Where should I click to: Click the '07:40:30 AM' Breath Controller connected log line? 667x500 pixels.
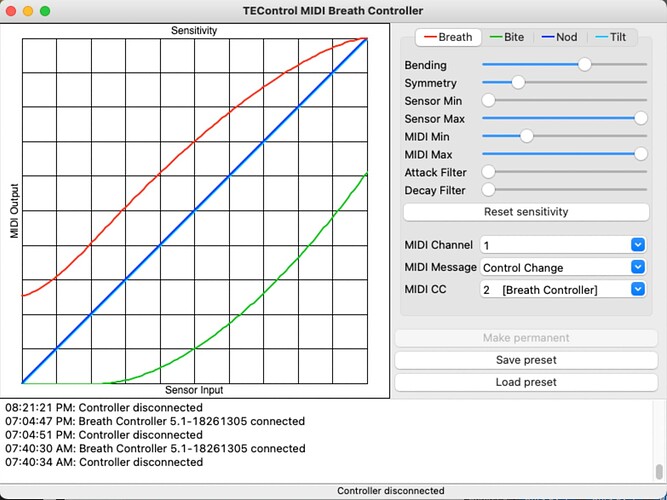click(x=155, y=449)
